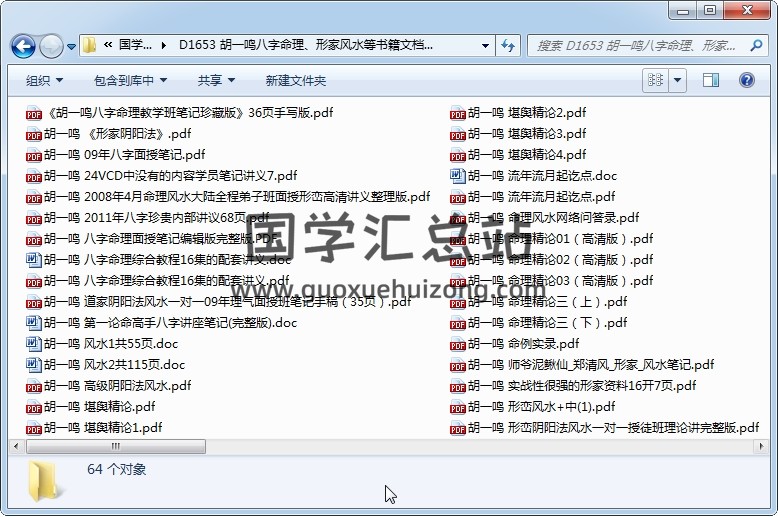The image size is (778, 517).
Task: Click horizontal scrollbar left arrow
Action: click(16, 447)
